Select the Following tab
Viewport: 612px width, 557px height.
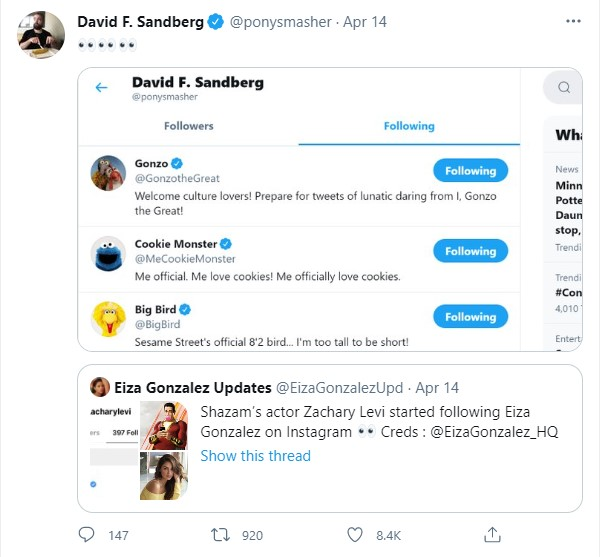[x=409, y=126]
